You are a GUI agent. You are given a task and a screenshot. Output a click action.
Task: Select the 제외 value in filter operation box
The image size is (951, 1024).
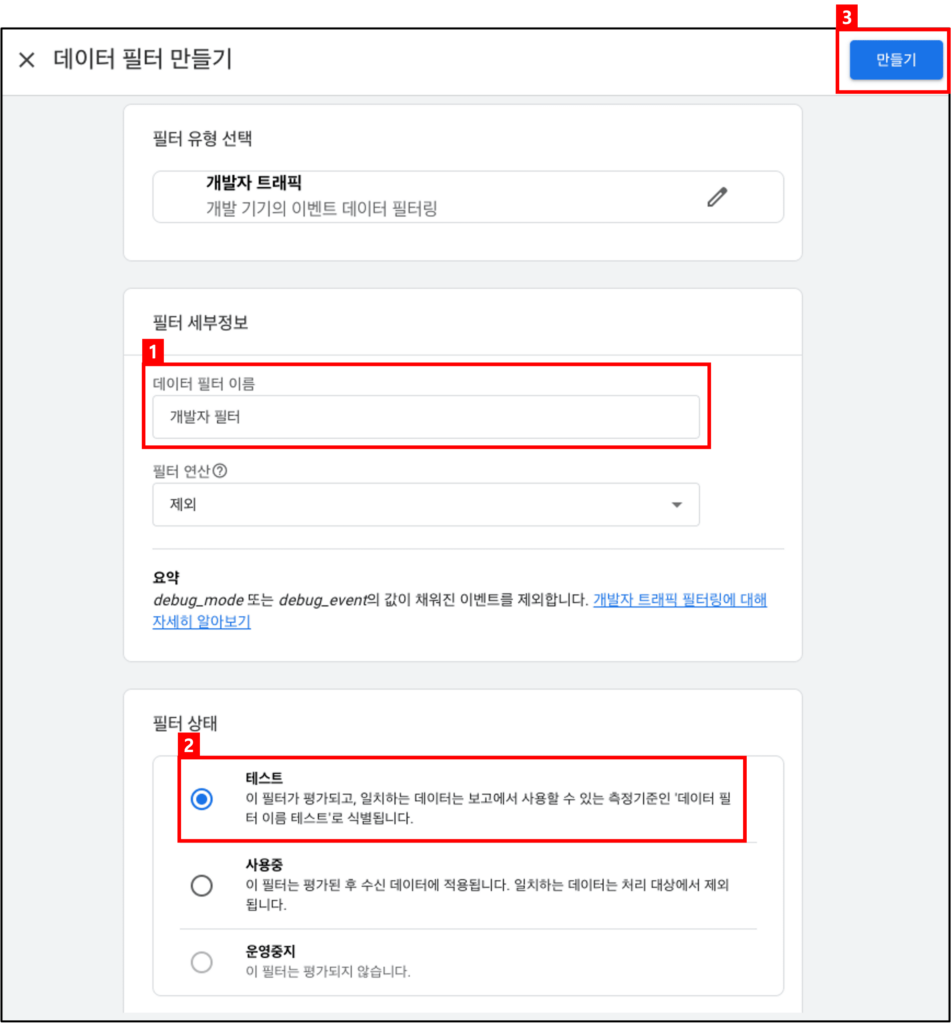pos(184,505)
